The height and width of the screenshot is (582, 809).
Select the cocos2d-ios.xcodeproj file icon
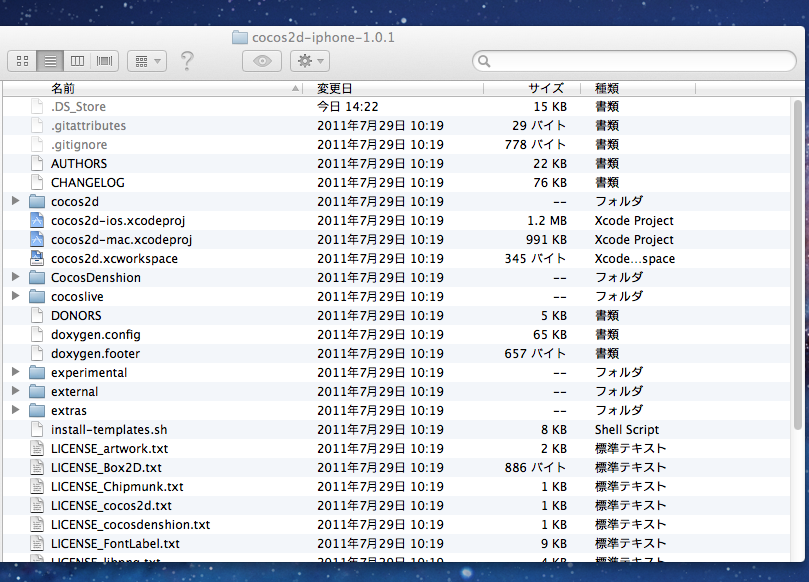(x=37, y=220)
